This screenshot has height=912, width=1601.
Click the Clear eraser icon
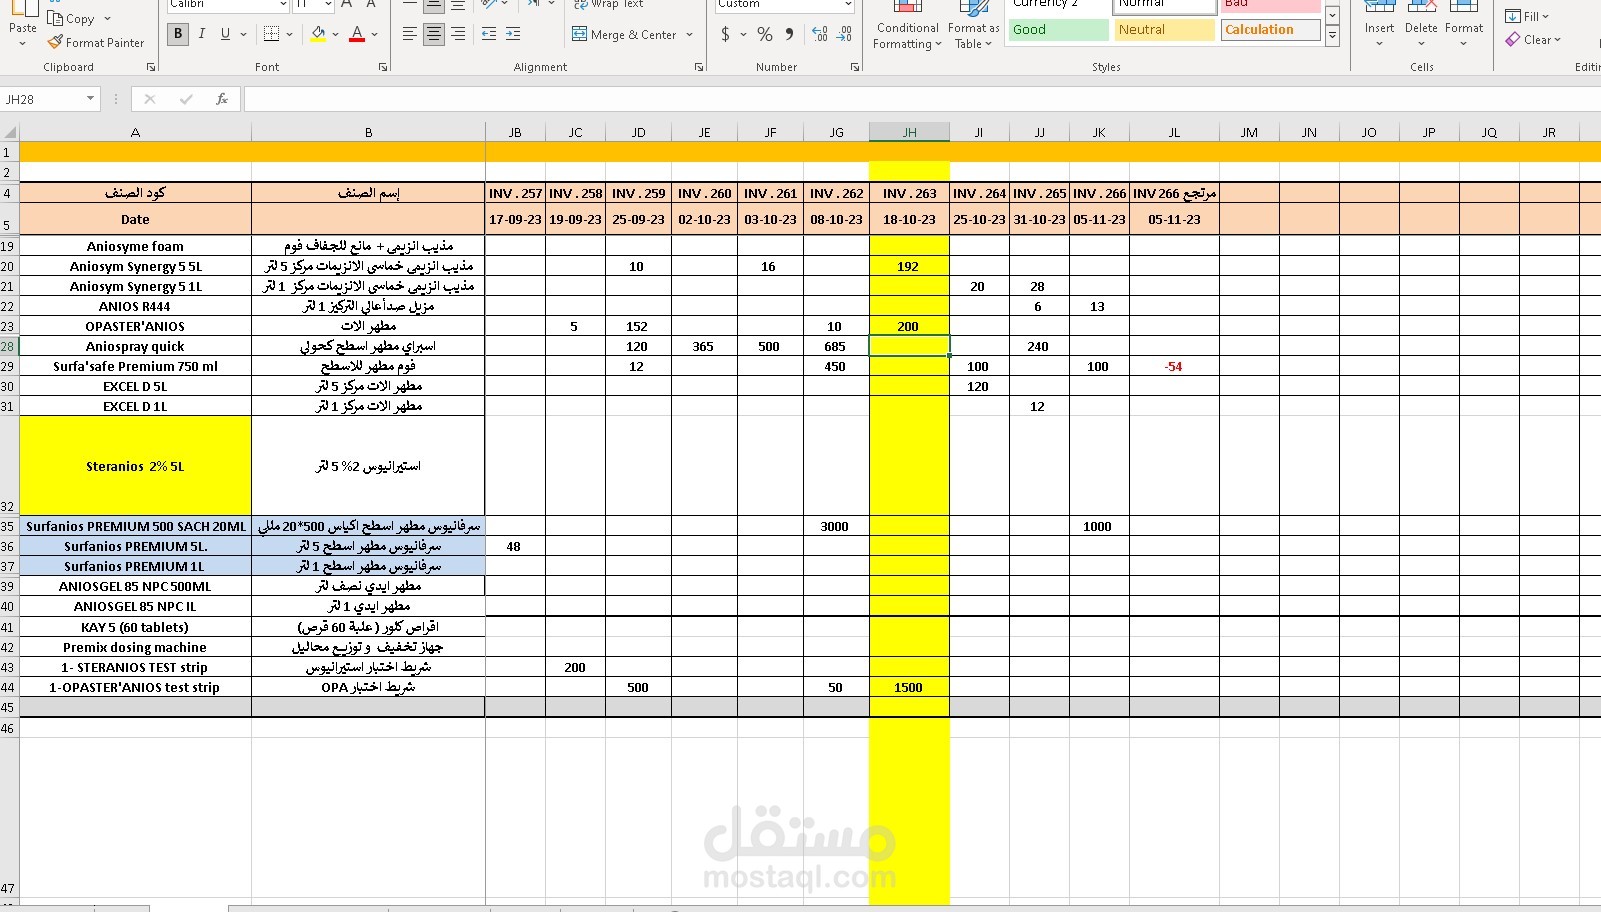pyautogui.click(x=1513, y=40)
